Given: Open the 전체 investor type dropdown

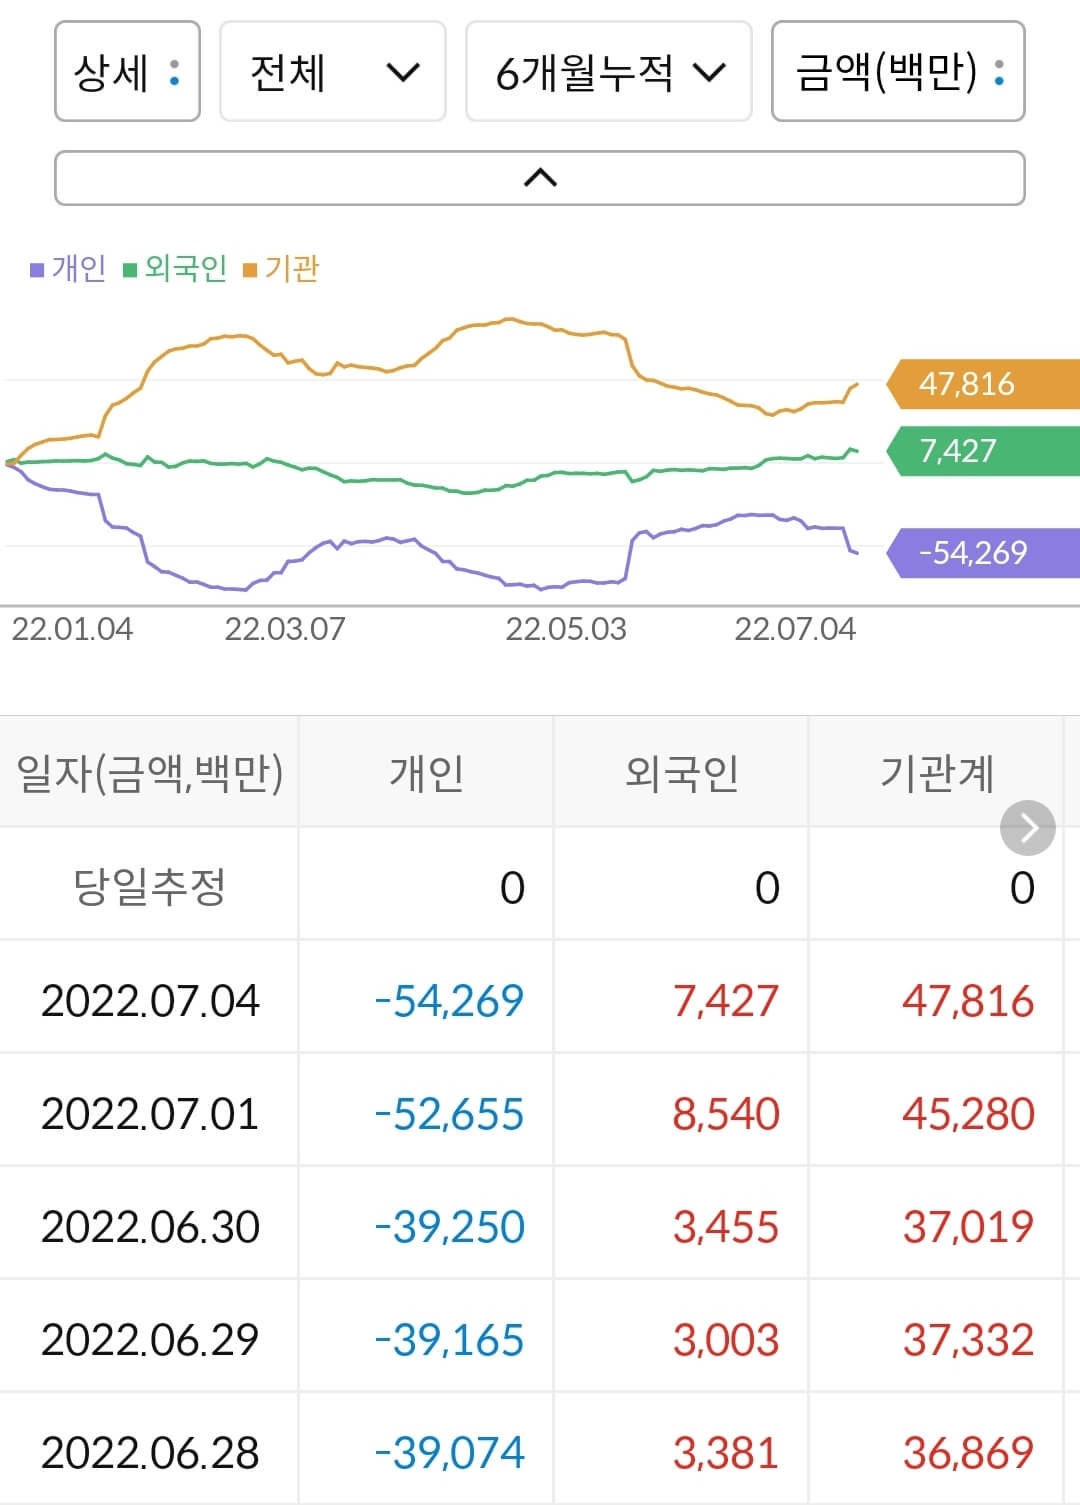Looking at the screenshot, I should point(333,72).
